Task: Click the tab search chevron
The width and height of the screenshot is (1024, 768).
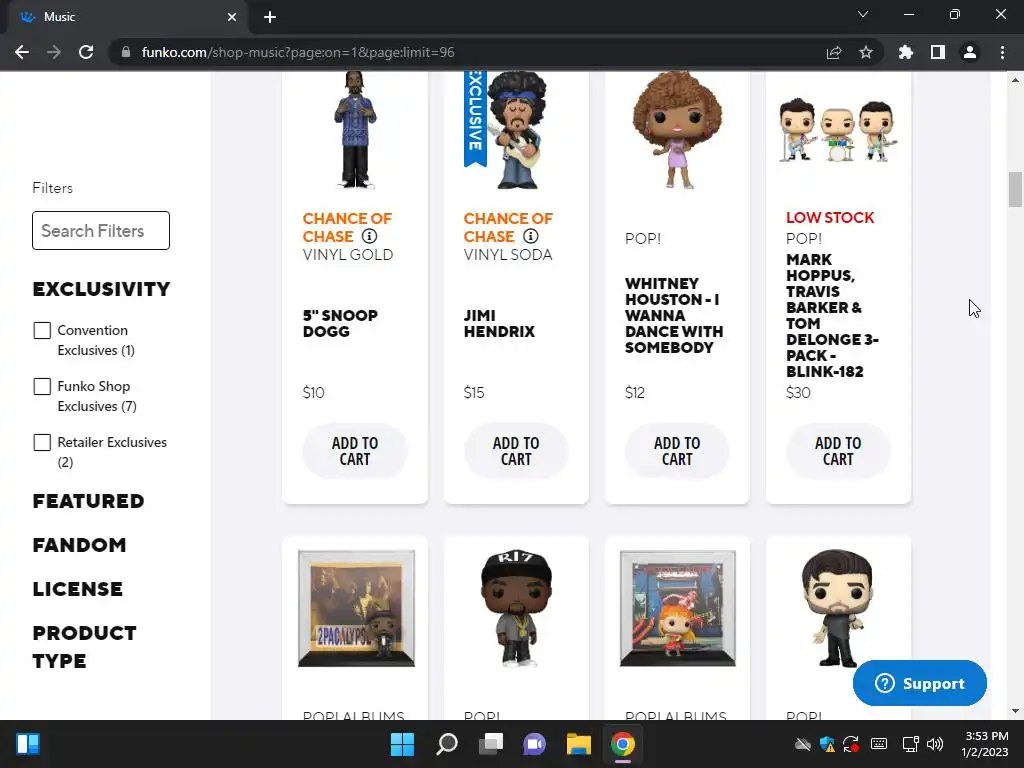Action: coord(863,14)
